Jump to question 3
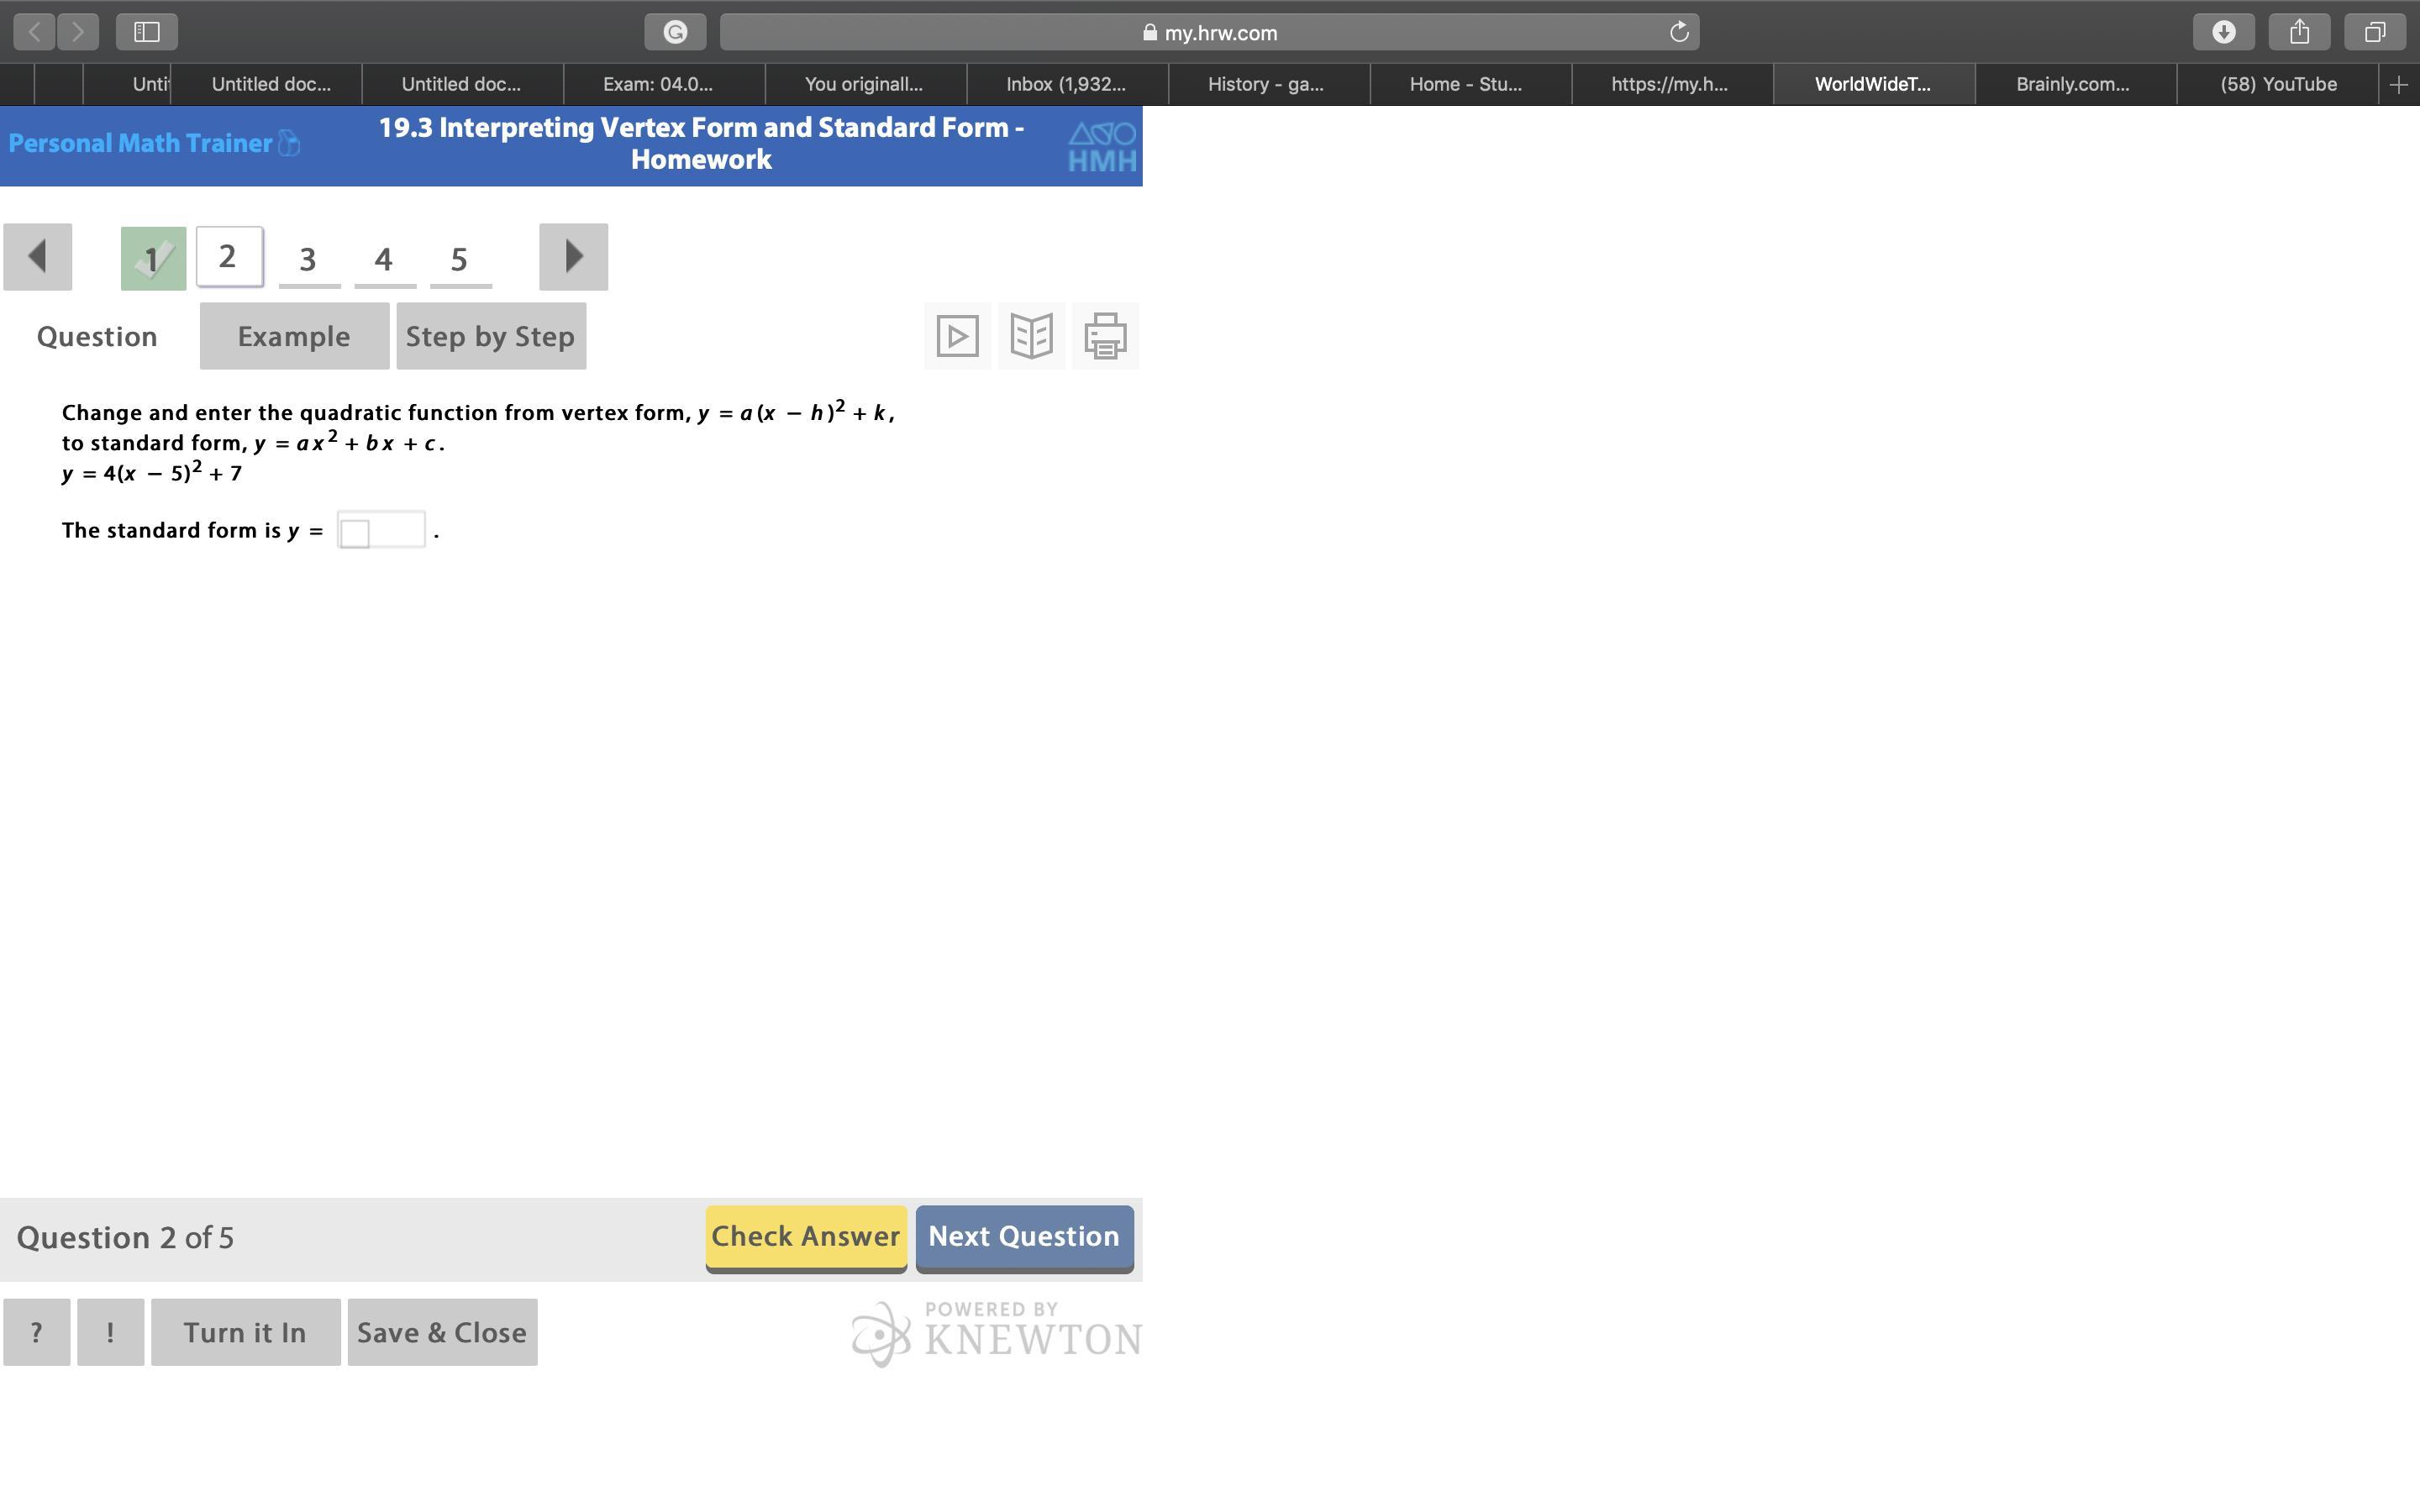This screenshot has width=2420, height=1512. (x=308, y=260)
